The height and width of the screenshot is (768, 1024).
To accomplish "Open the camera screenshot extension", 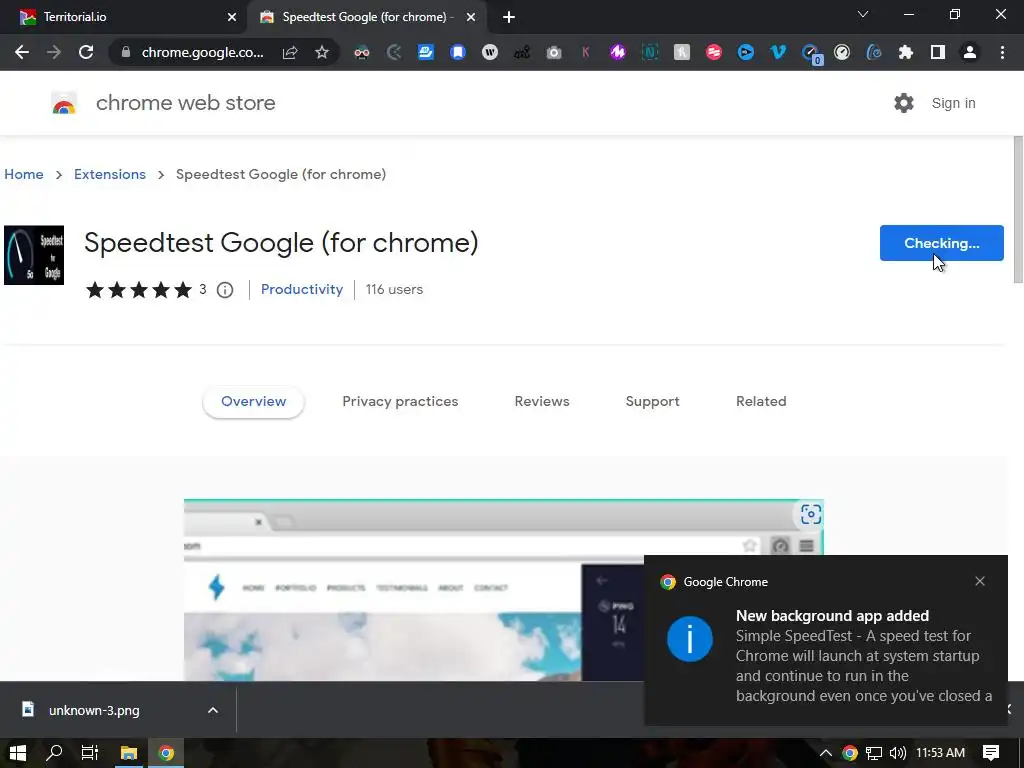I will point(554,52).
